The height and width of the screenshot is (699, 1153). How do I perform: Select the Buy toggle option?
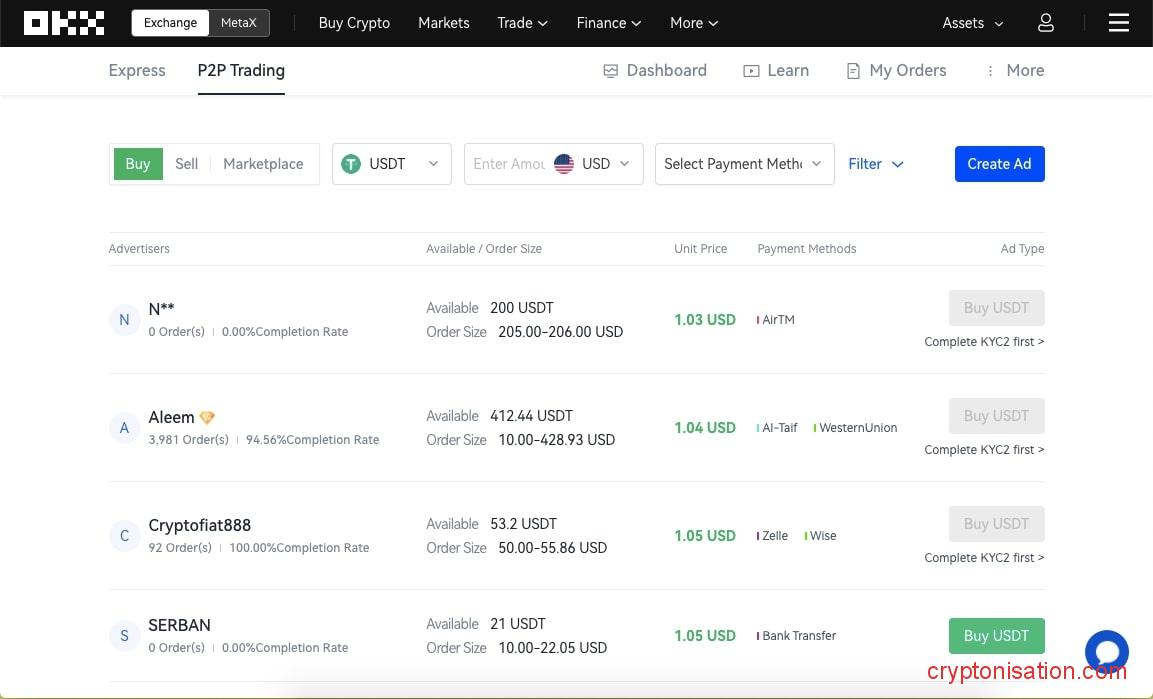tap(138, 164)
